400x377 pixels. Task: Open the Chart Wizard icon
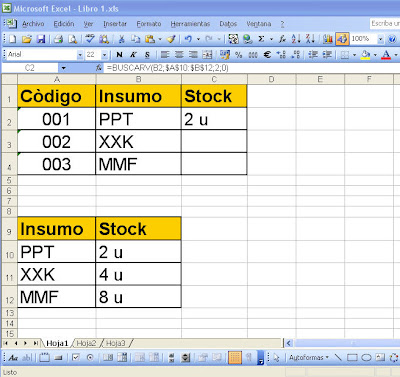click(328, 39)
